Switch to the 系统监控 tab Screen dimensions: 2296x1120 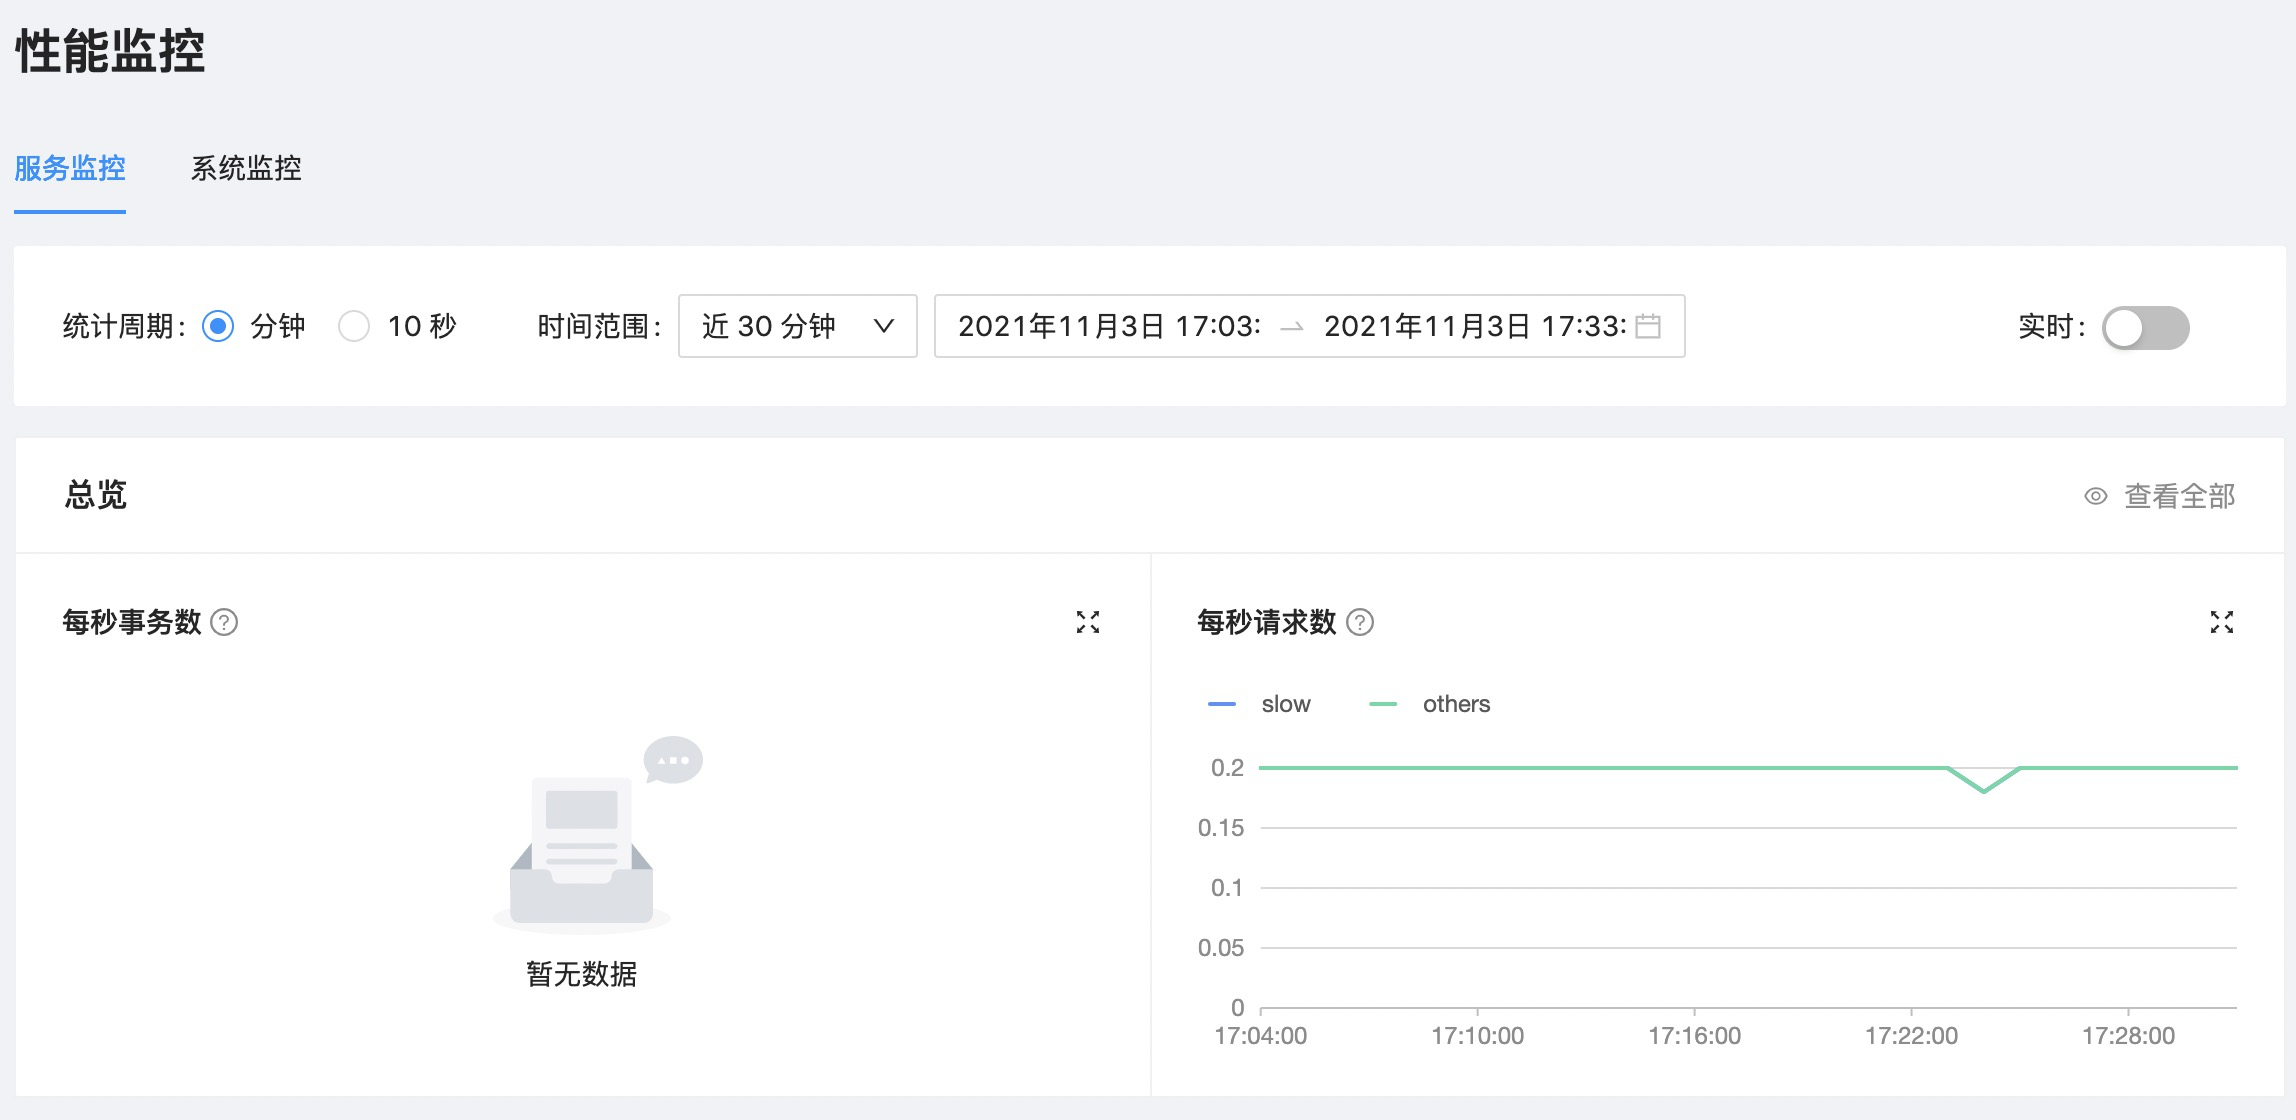pos(246,168)
